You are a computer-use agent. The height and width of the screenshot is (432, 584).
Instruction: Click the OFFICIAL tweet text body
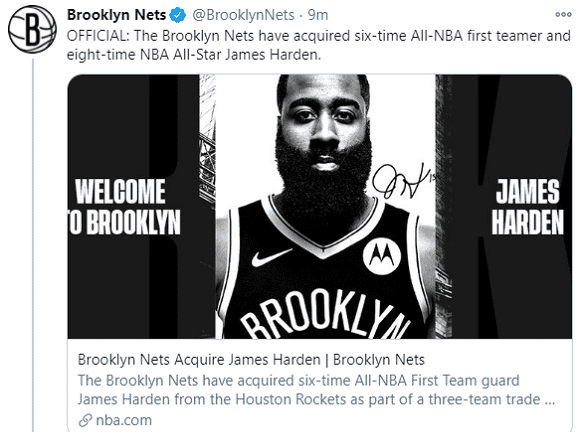click(318, 45)
